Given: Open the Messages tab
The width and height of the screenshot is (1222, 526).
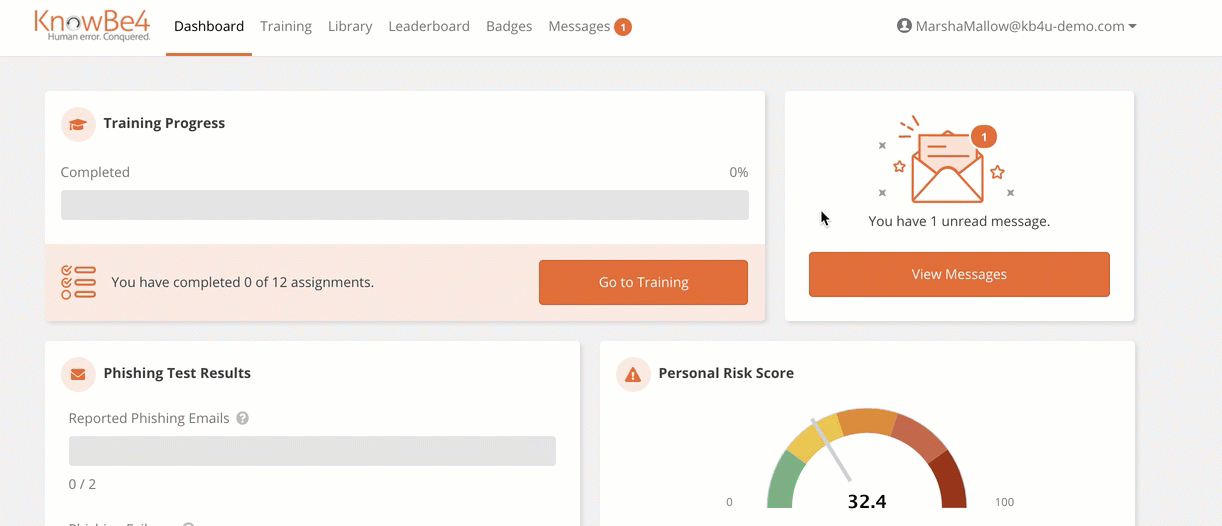Looking at the screenshot, I should [x=579, y=27].
